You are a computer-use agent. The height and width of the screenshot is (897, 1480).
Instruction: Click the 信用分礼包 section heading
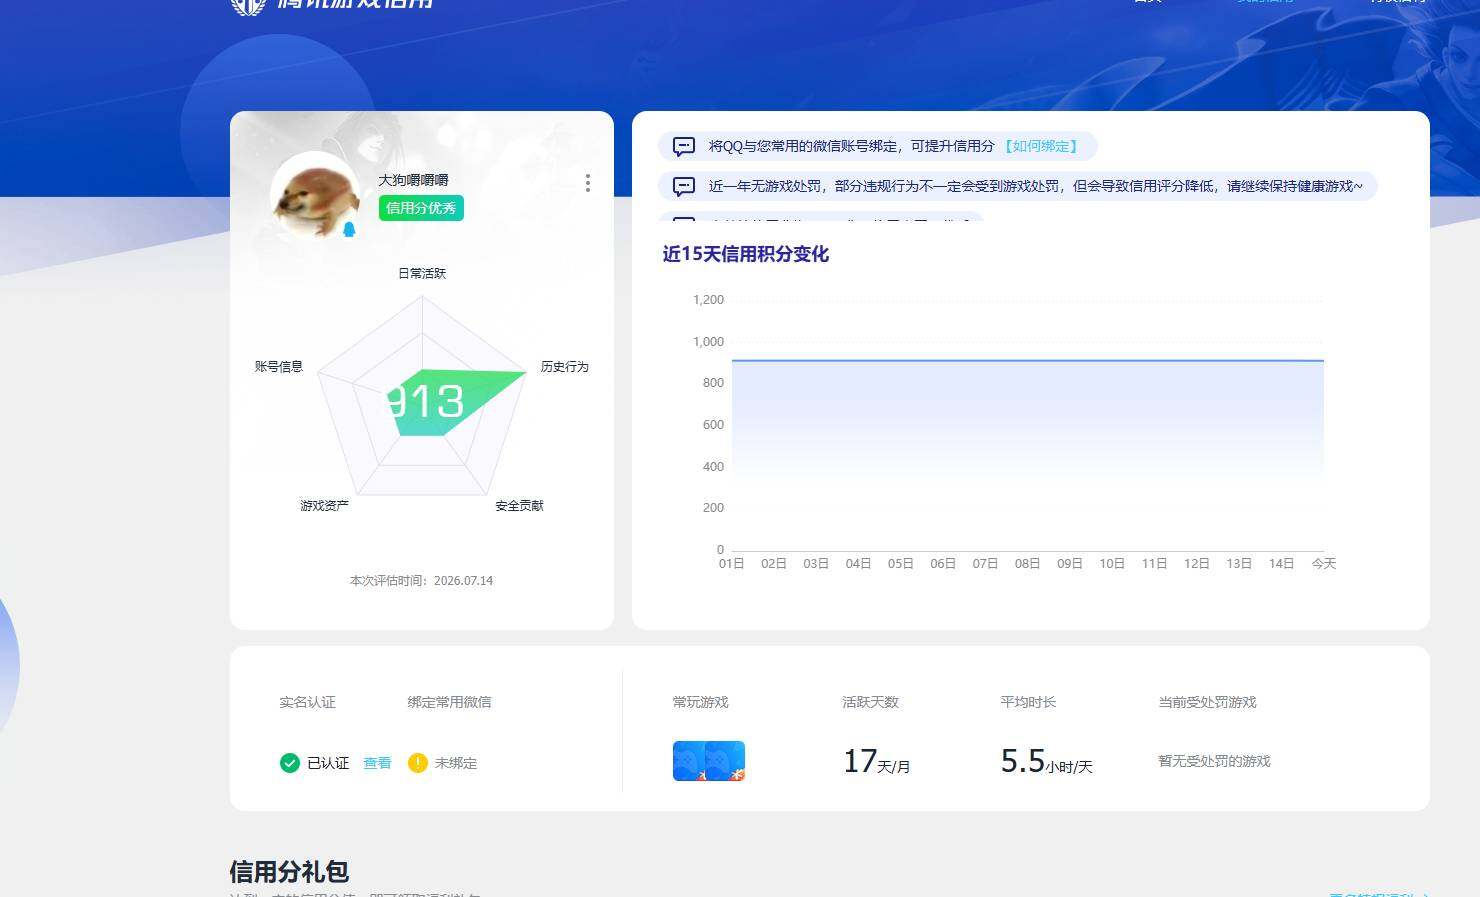(289, 871)
